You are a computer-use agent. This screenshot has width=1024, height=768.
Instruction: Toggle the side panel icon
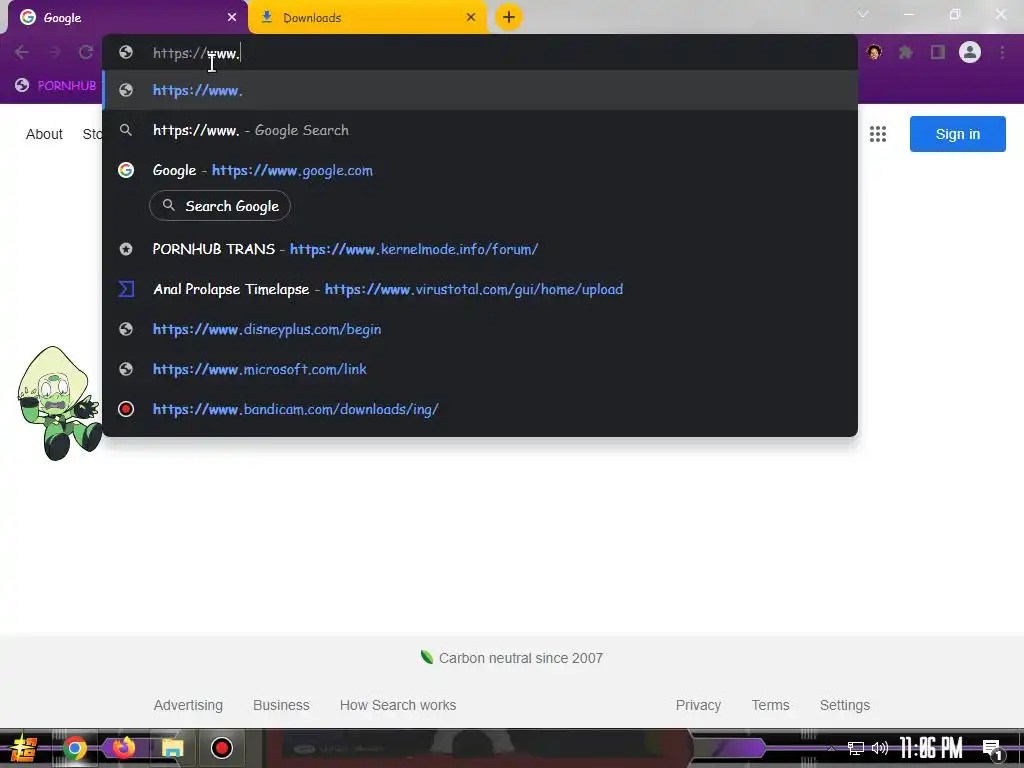[x=938, y=52]
